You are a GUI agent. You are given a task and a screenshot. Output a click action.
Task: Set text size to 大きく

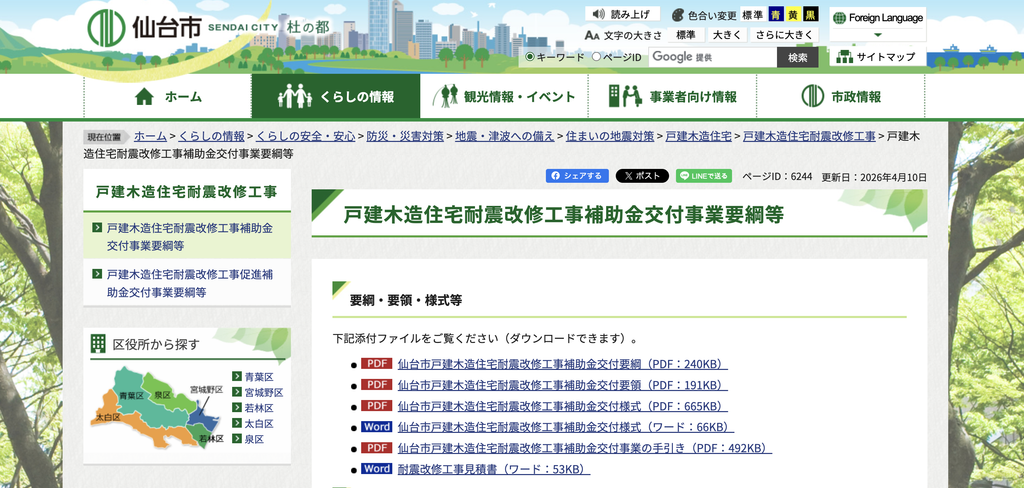pos(727,35)
